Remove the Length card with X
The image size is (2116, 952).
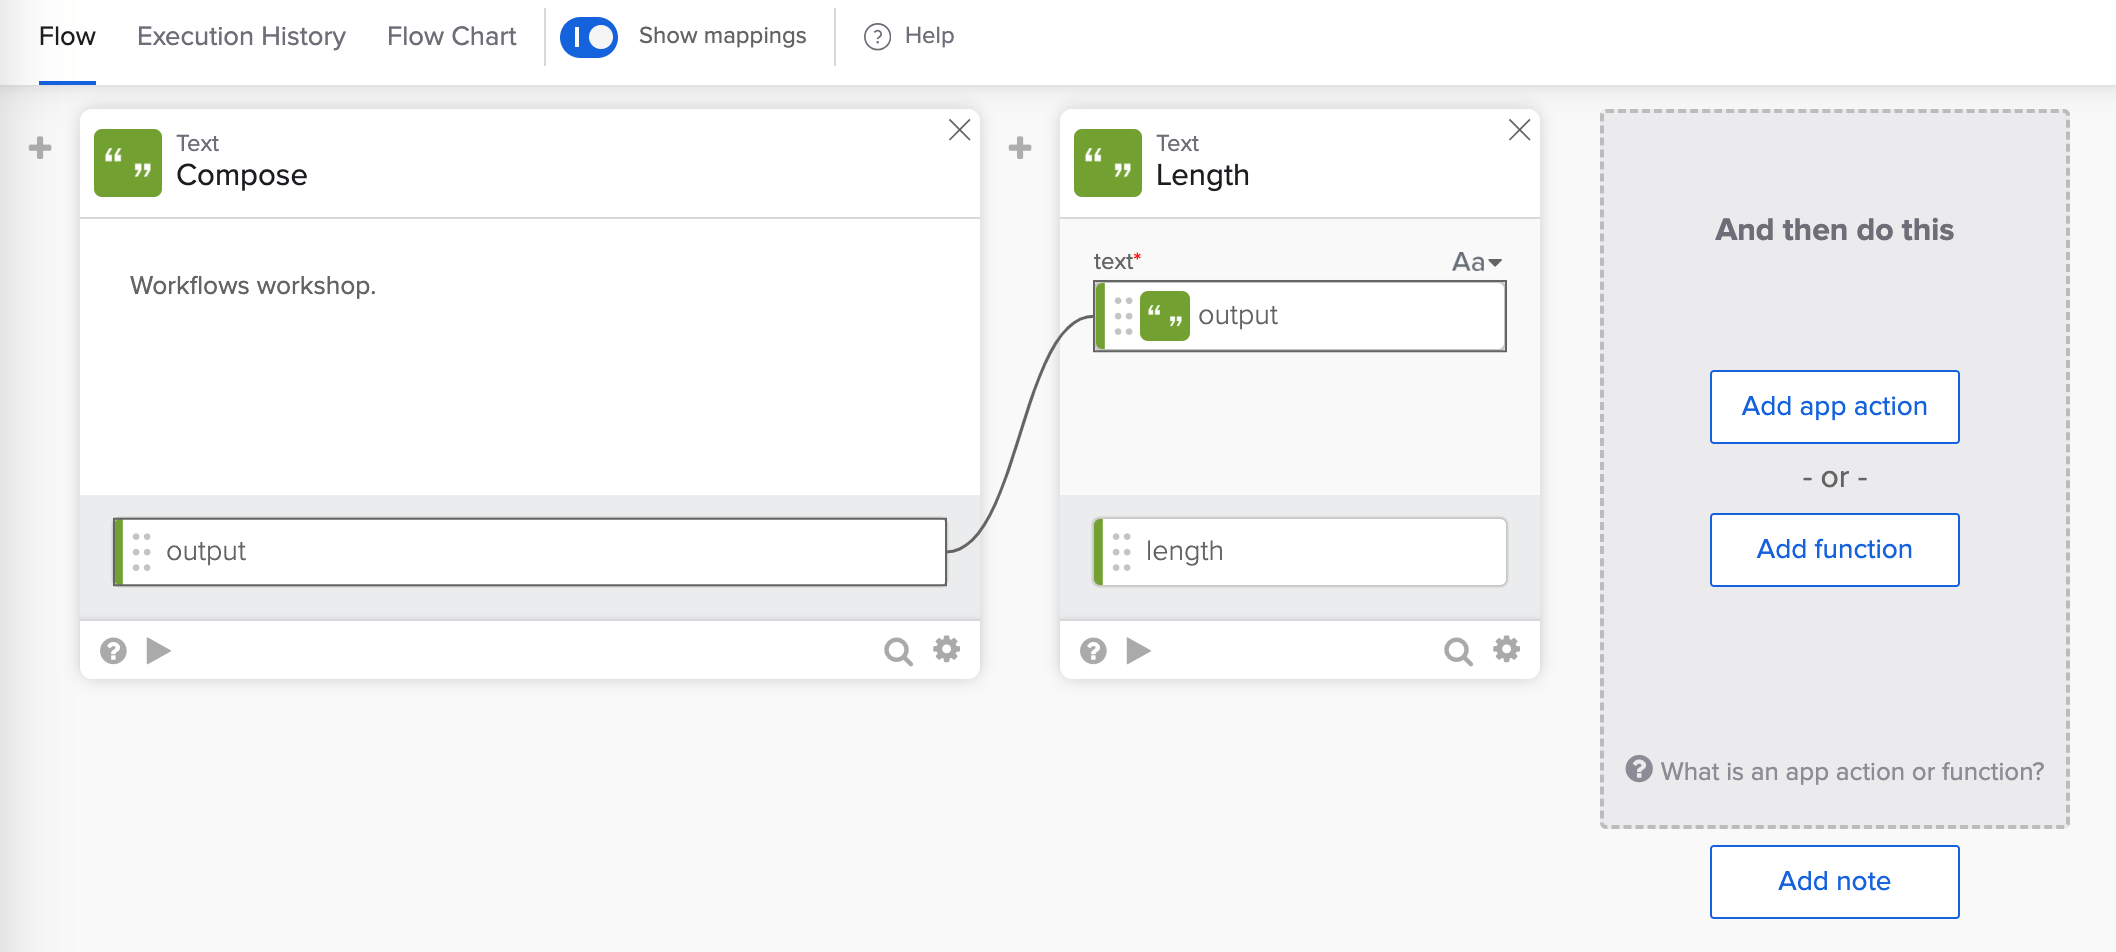[1519, 130]
